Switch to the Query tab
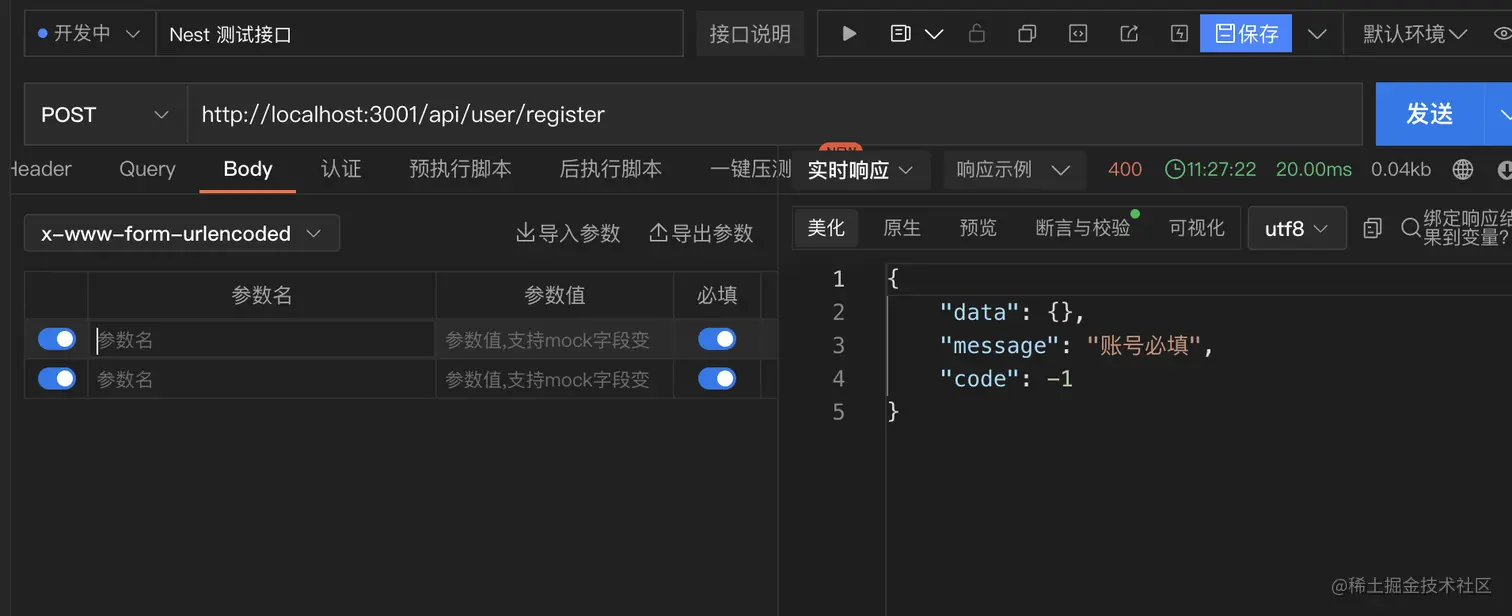 point(146,169)
